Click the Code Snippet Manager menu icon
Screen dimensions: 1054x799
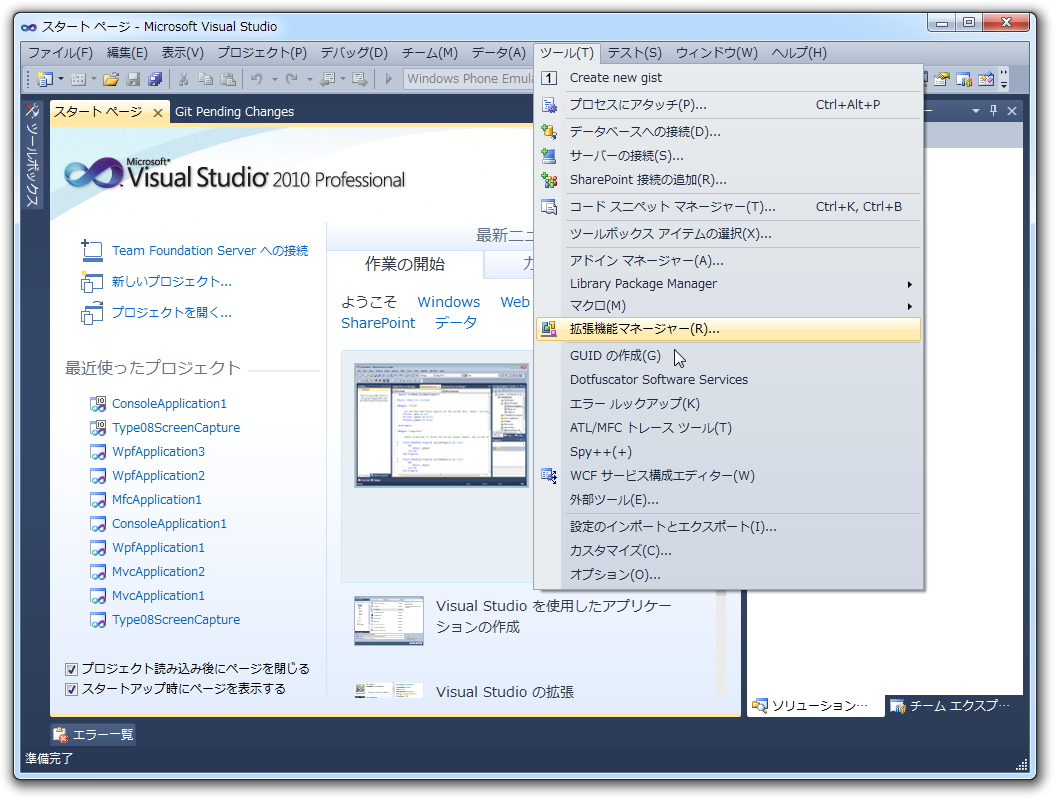tap(549, 207)
